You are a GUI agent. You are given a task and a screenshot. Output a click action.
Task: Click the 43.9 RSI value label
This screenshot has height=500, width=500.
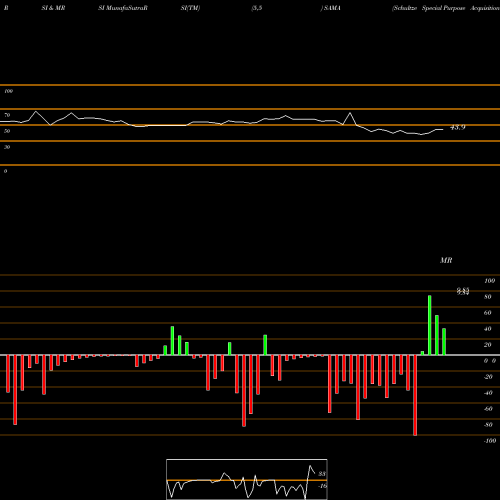coord(458,127)
